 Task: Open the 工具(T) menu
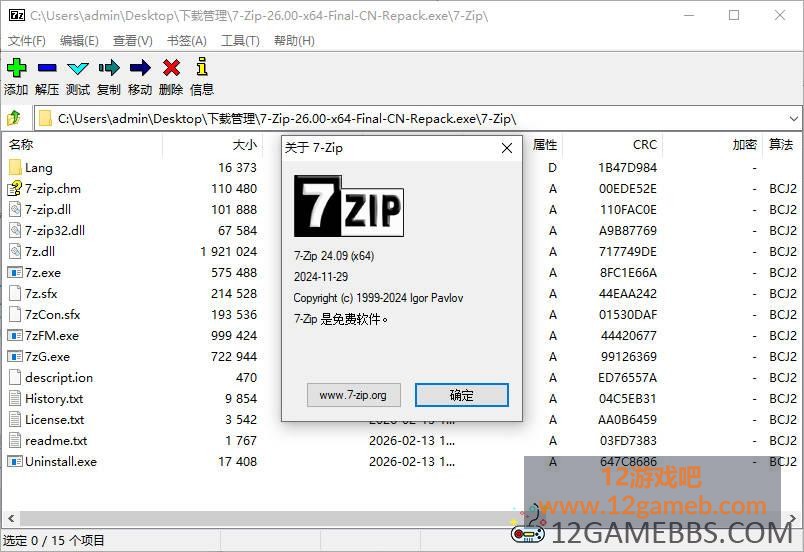(240, 40)
